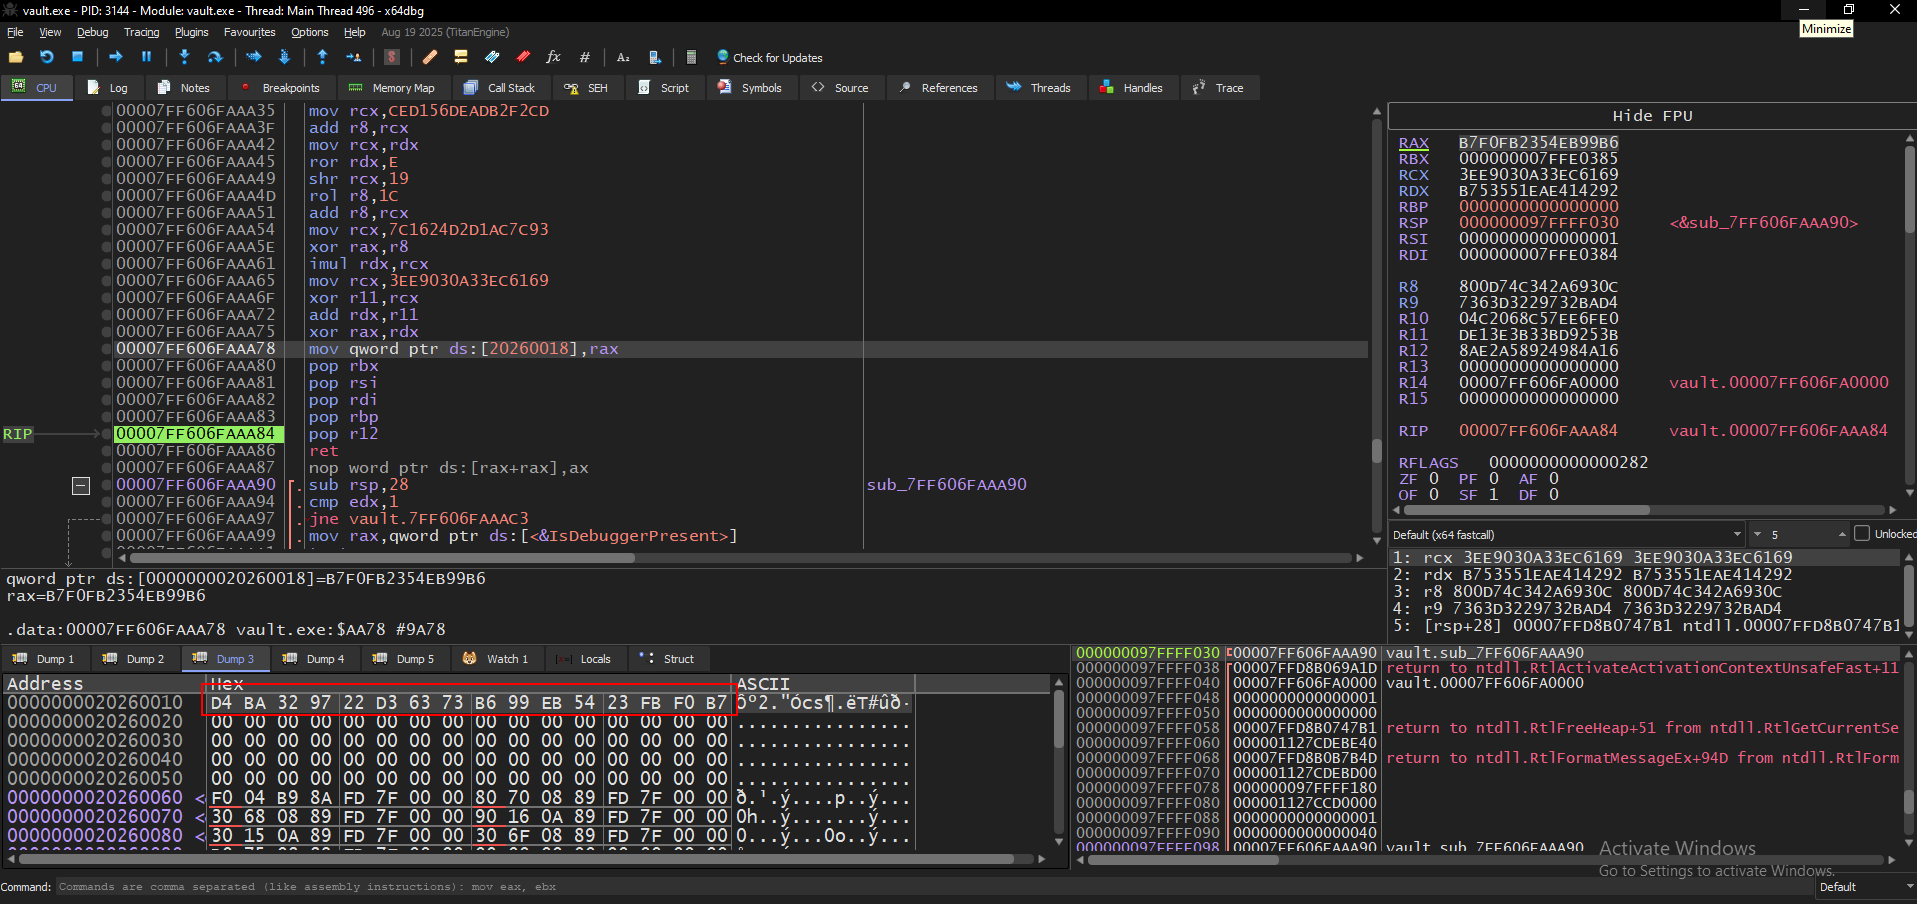The width and height of the screenshot is (1917, 904).
Task: Toggle breakpoint bullet at 00007FF606FAAA61
Action: 107,264
